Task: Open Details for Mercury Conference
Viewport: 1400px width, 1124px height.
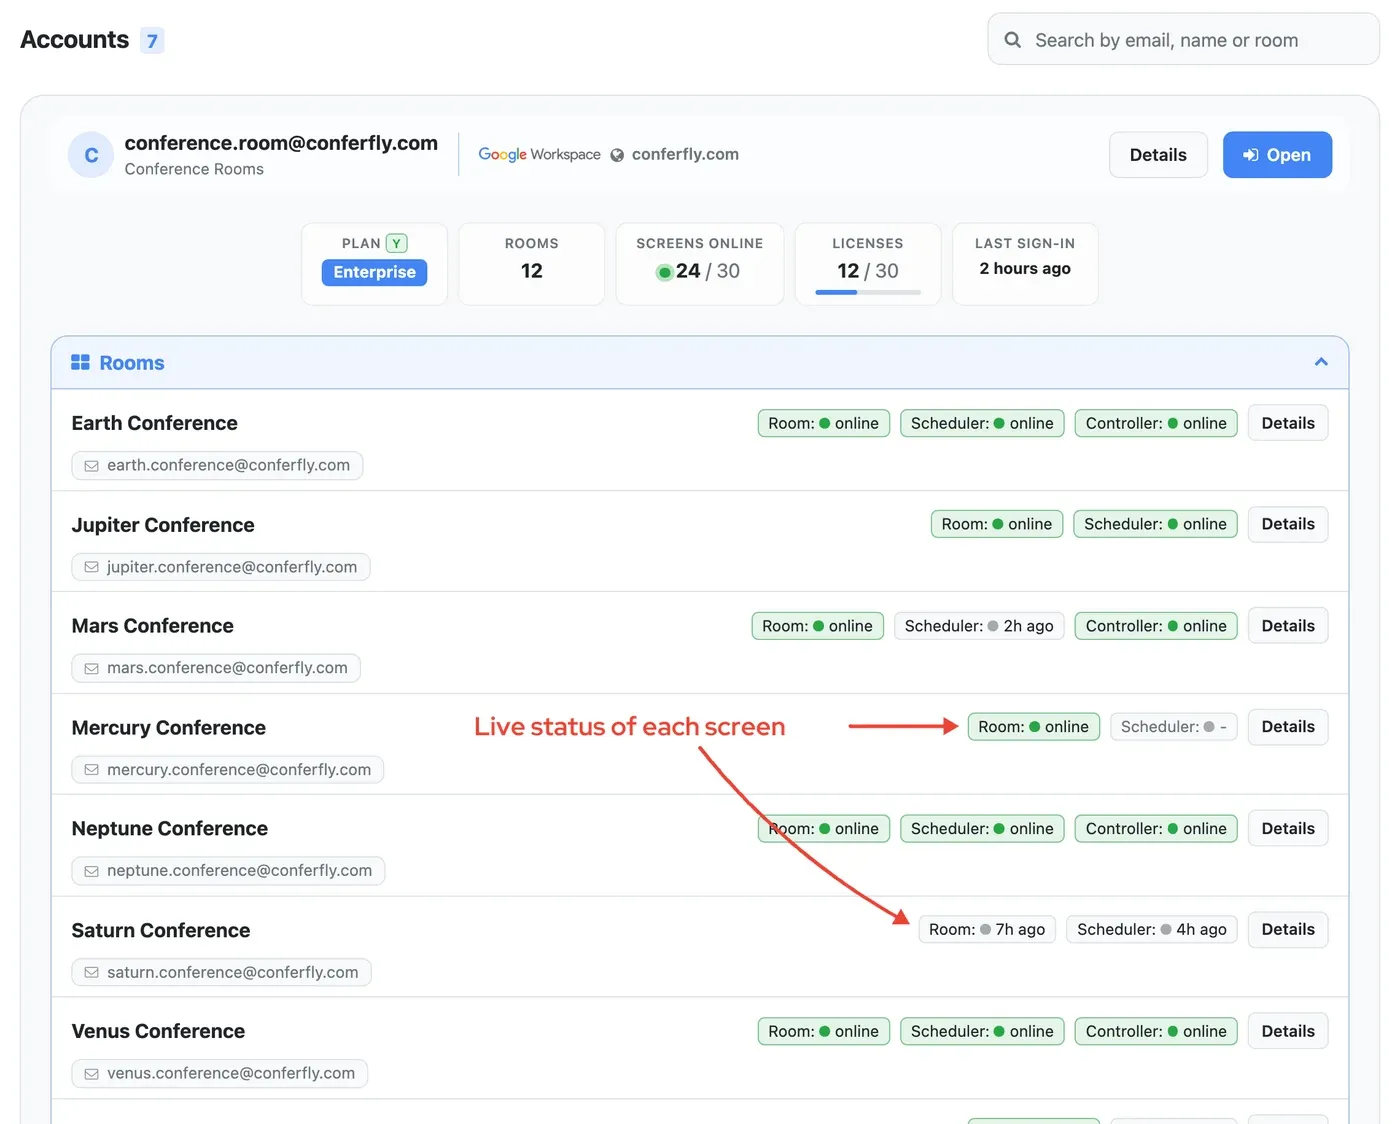Action: [1288, 727]
